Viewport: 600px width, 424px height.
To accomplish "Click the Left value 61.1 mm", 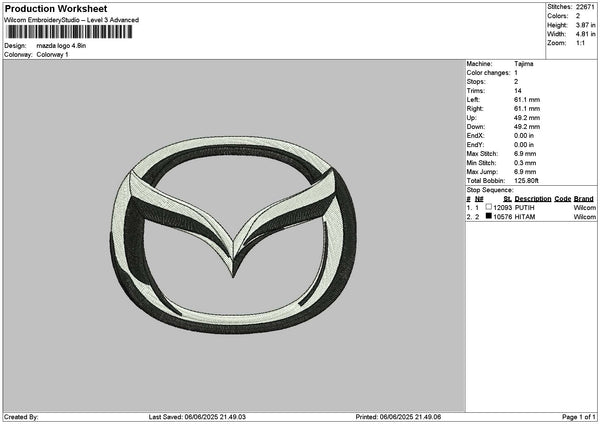I will [527, 100].
